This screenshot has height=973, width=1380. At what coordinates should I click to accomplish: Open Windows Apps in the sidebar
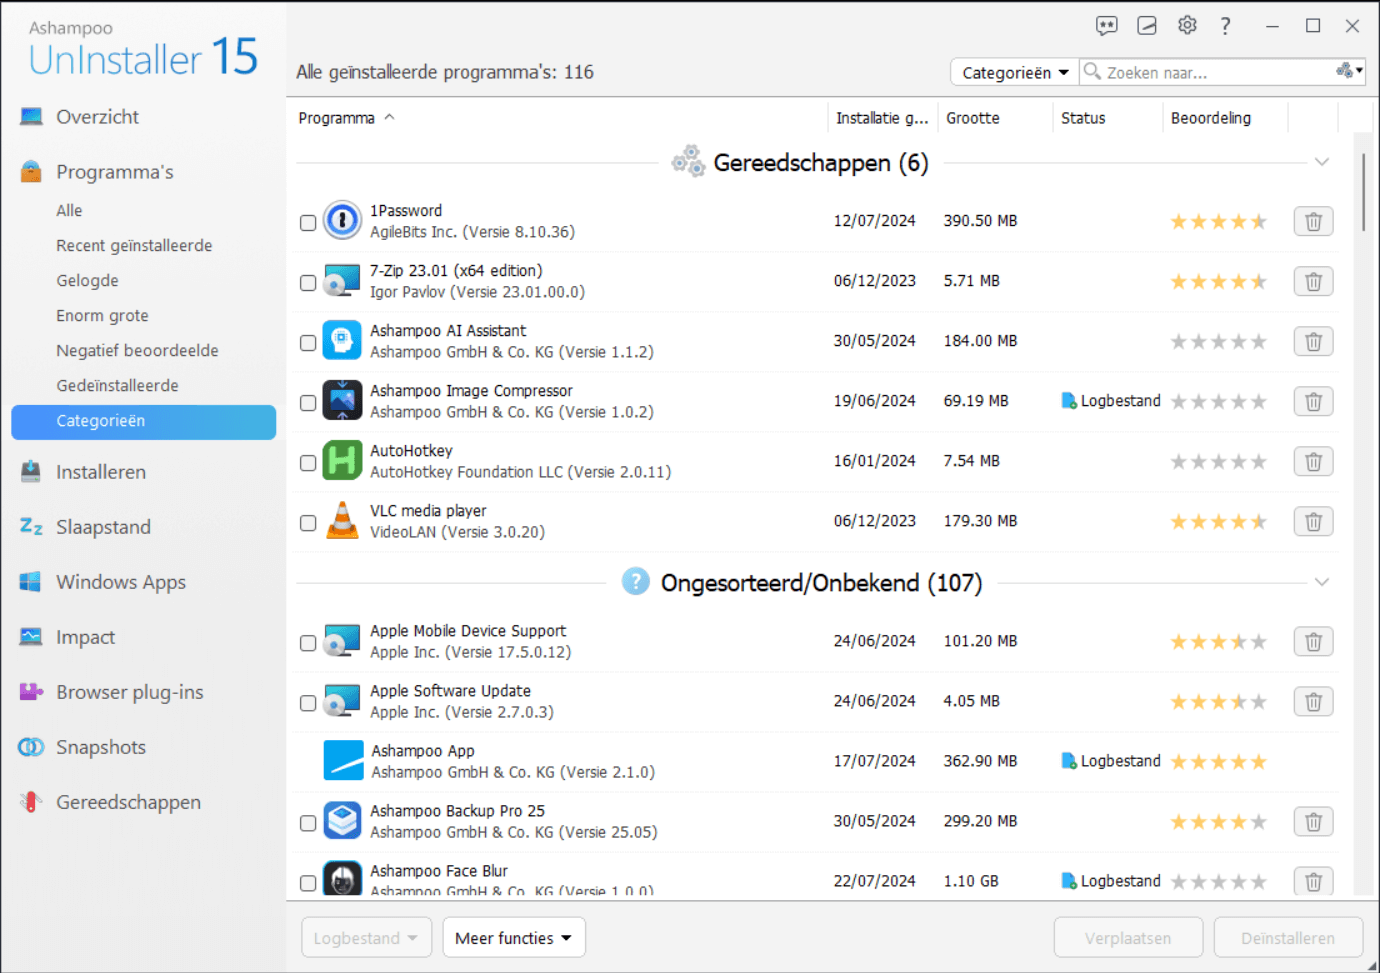(x=121, y=582)
